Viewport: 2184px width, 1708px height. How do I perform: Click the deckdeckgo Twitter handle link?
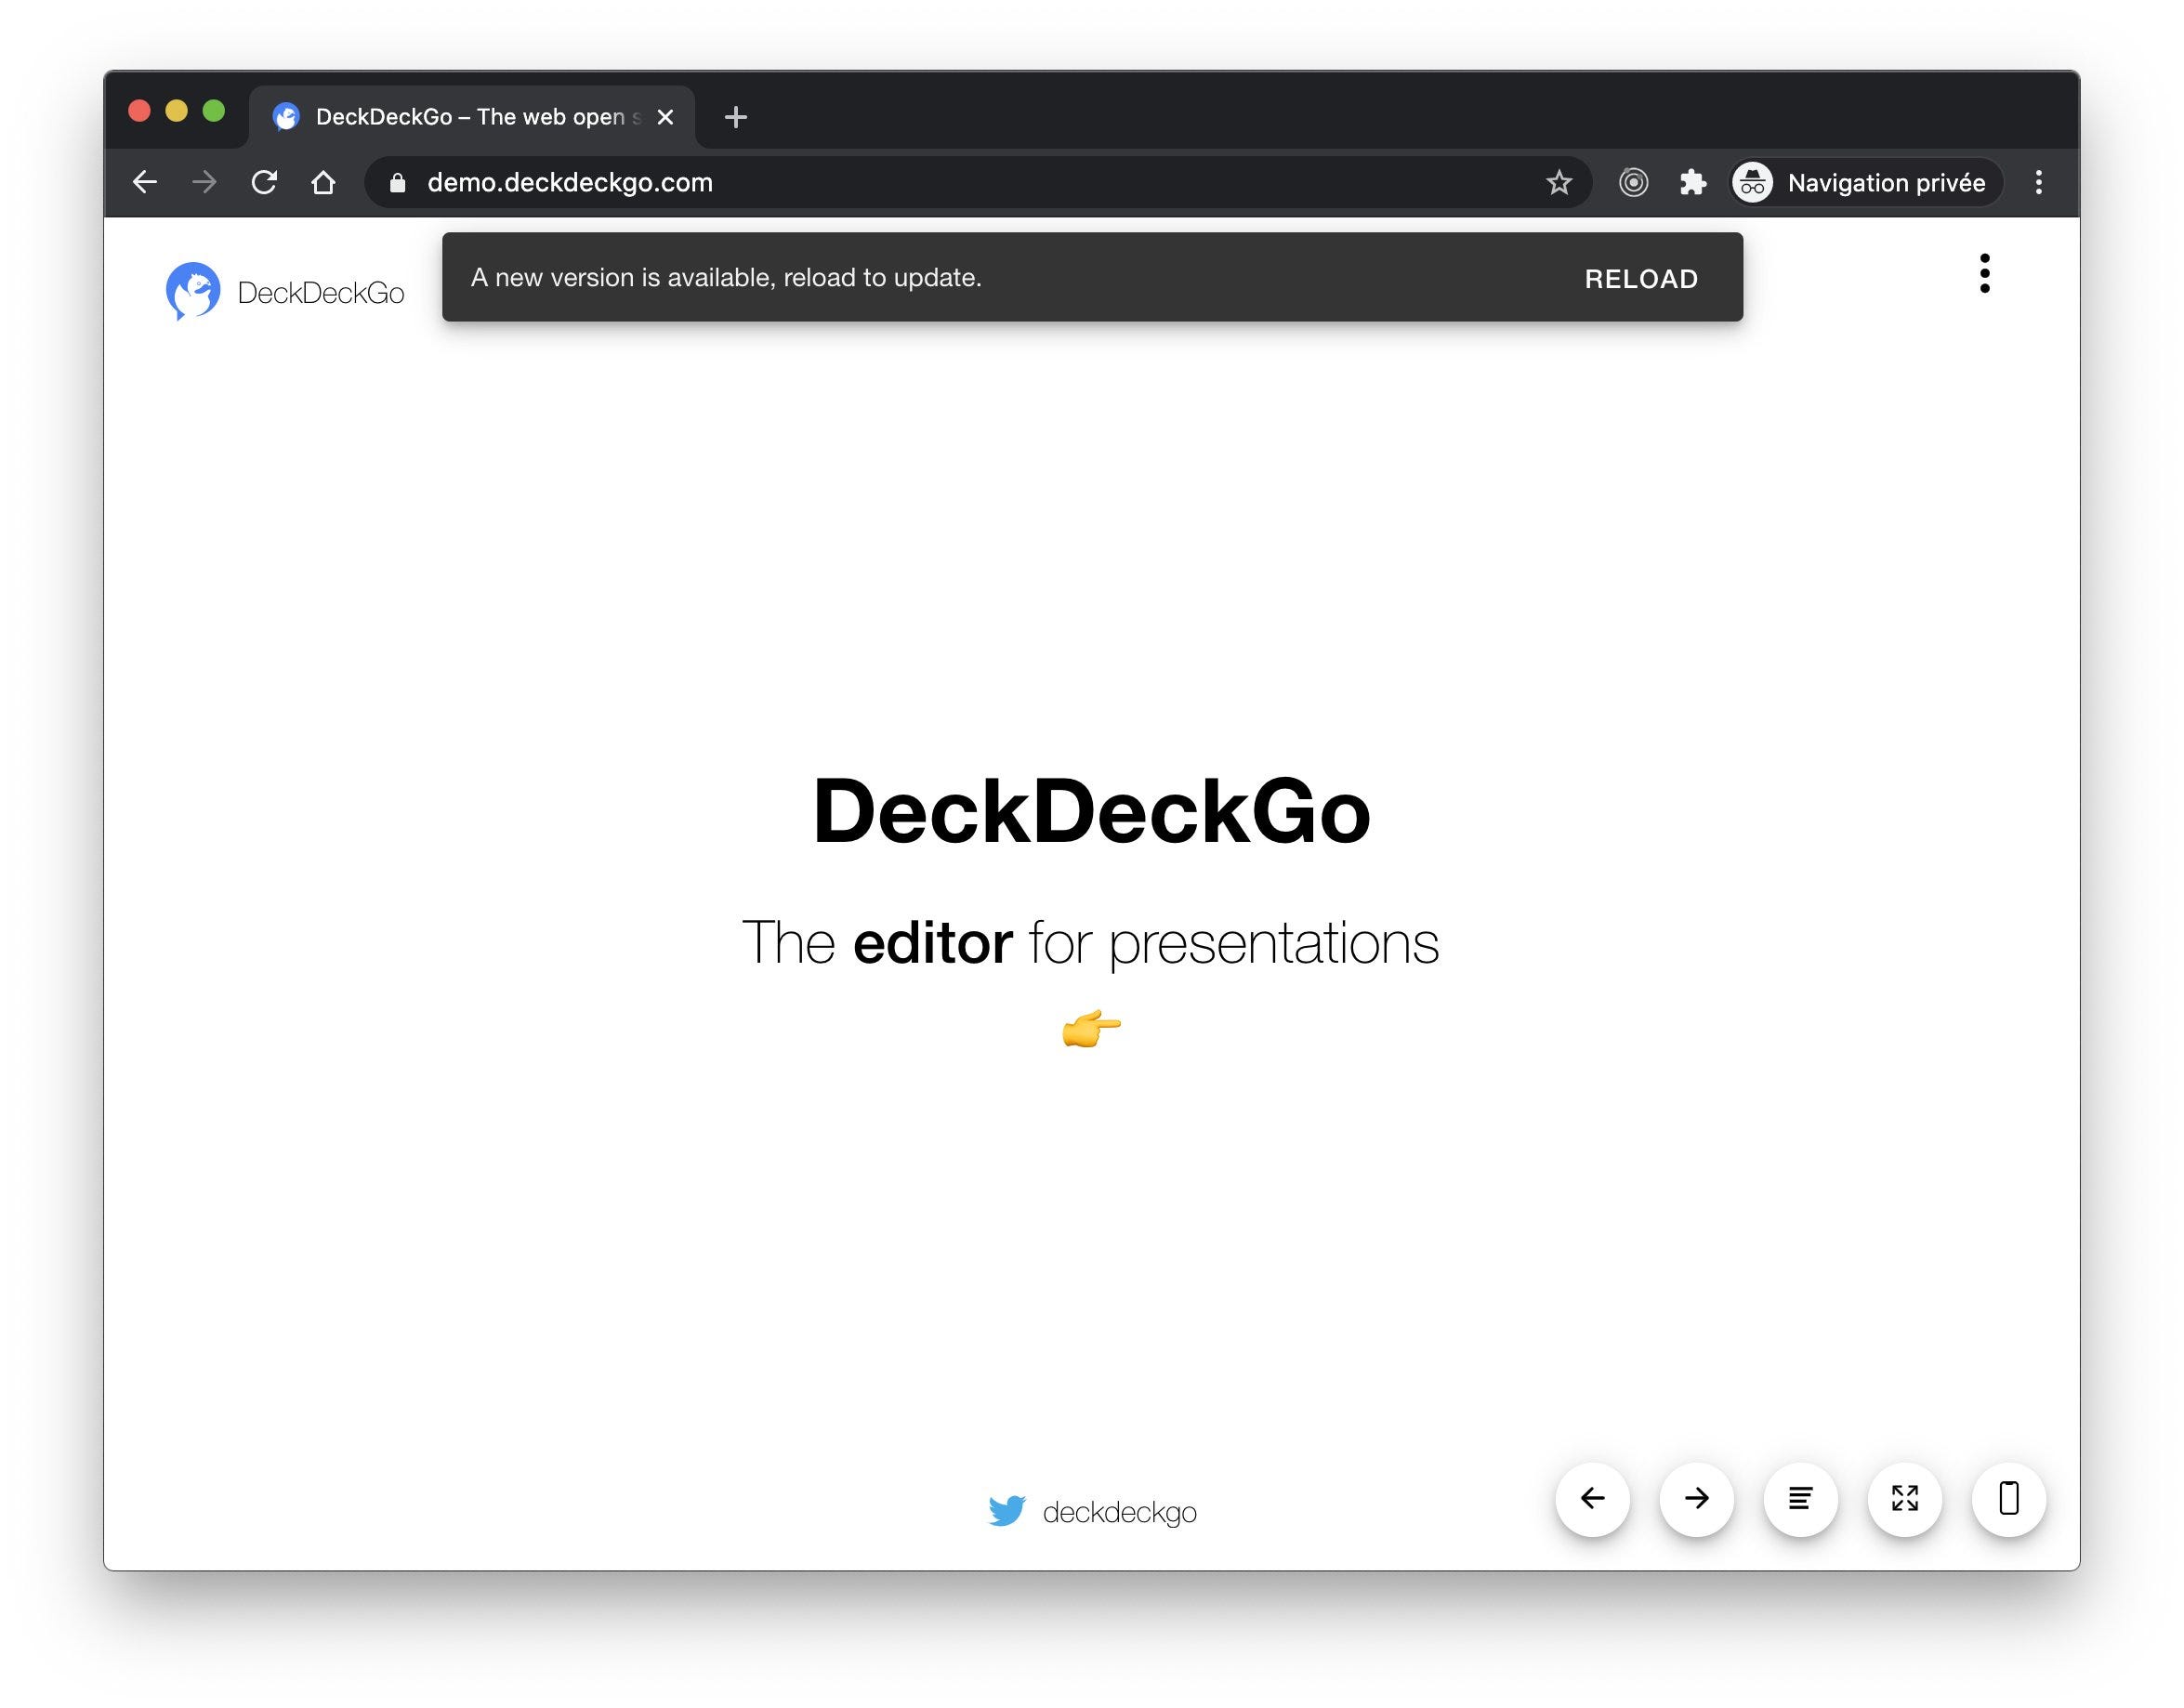point(1119,1512)
